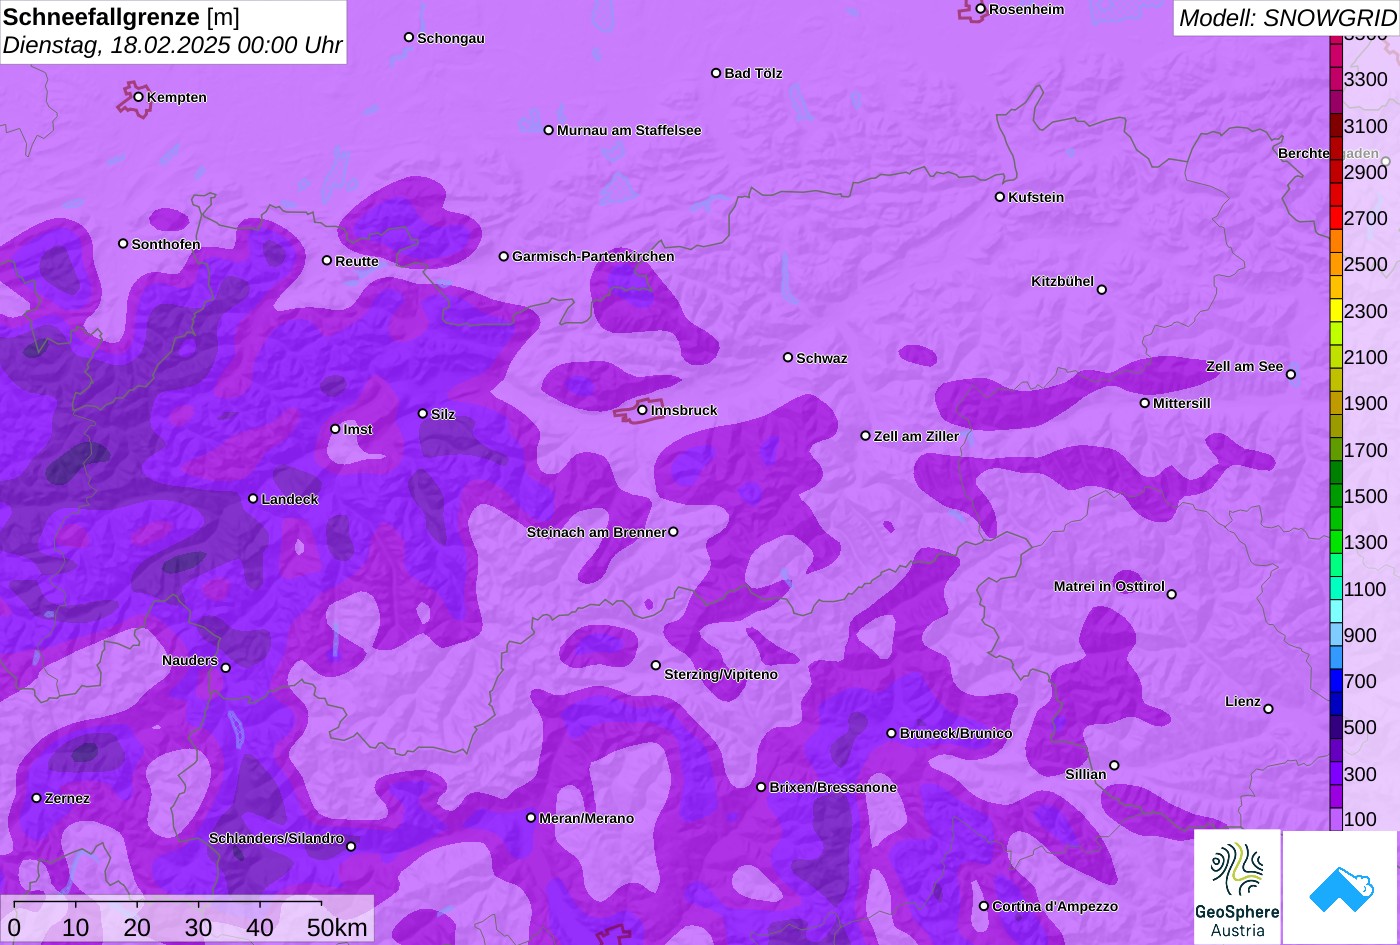
Task: Click the Bad Tölz marker dot
Action: tap(716, 73)
